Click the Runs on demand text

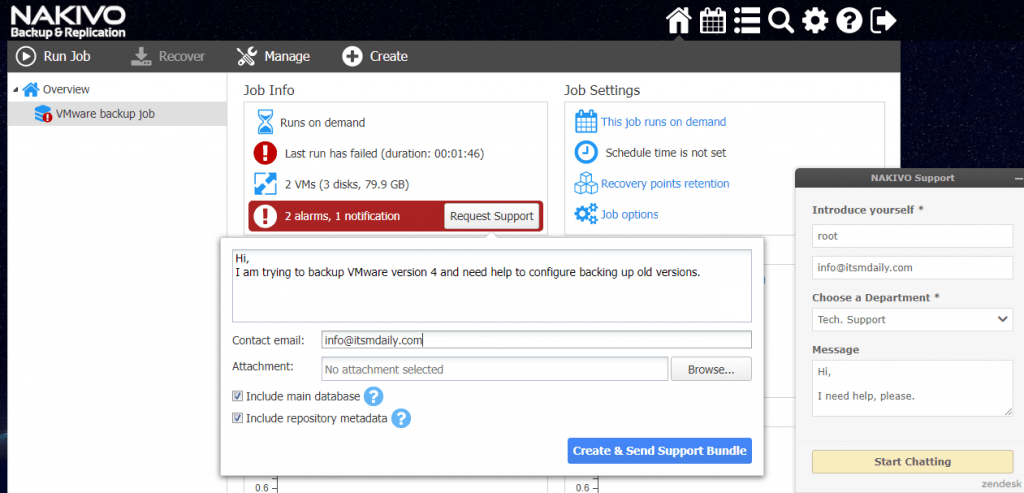(323, 122)
